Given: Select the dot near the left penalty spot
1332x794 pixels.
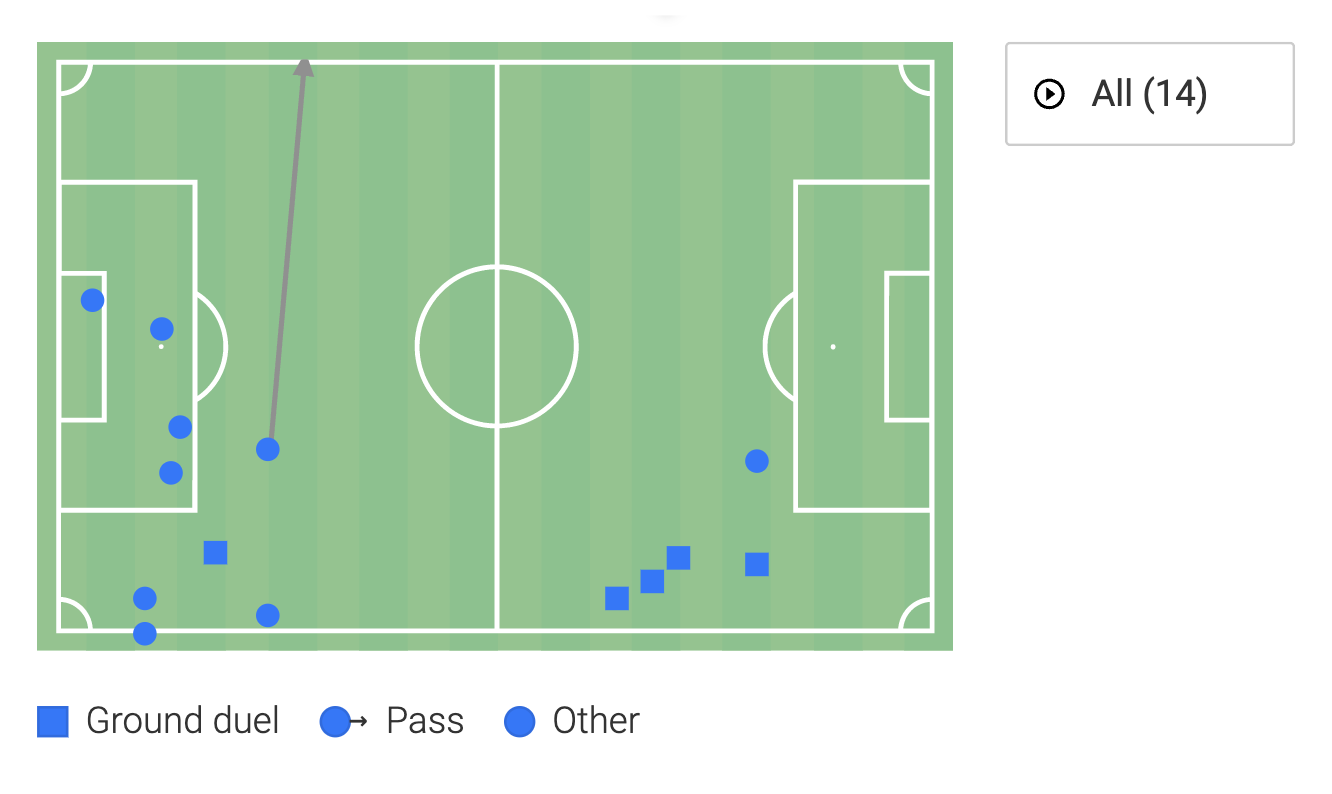Looking at the screenshot, I should pos(161,328).
